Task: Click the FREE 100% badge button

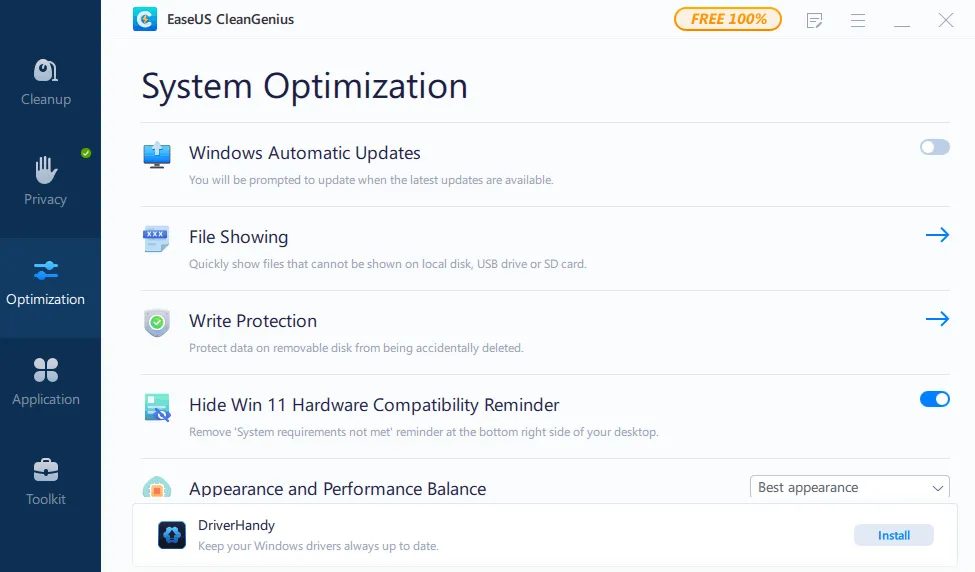Action: pos(727,19)
